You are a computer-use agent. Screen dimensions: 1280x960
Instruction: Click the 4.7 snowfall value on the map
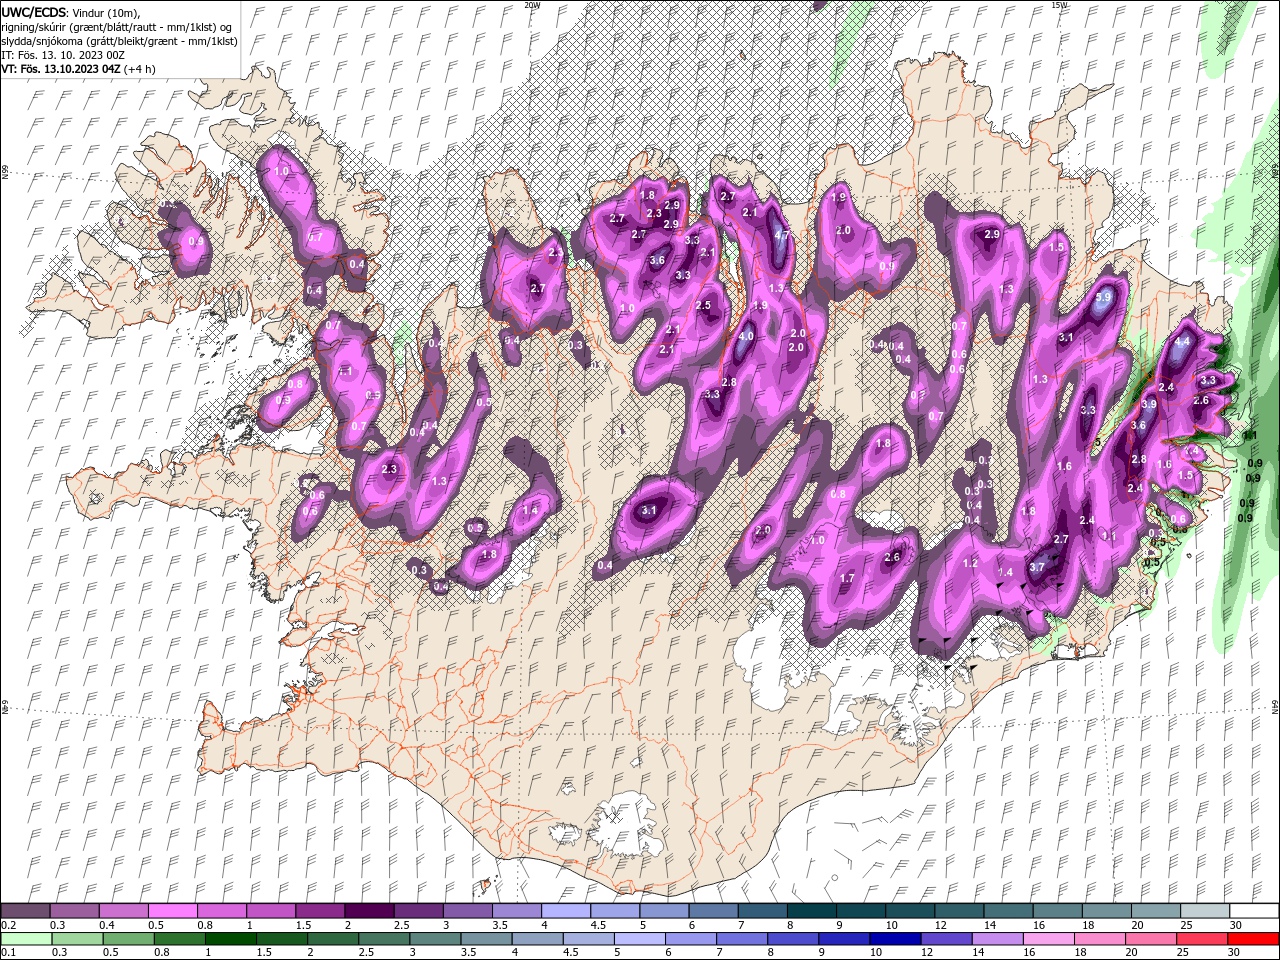tap(783, 236)
